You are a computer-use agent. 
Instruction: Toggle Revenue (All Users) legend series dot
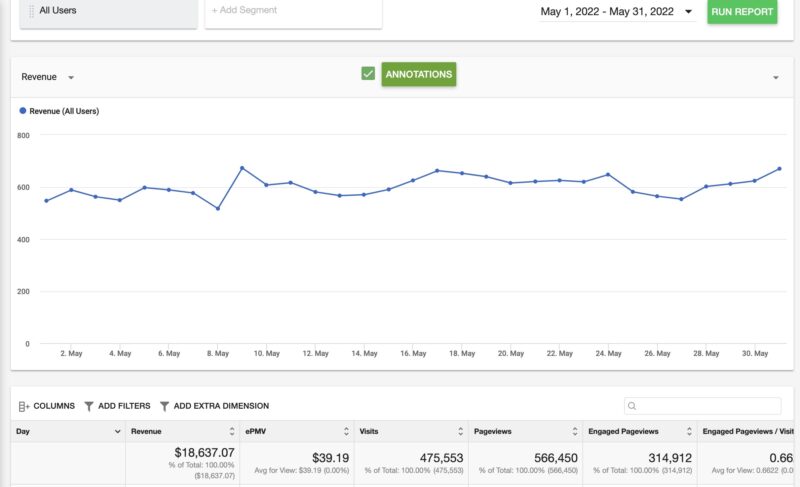tap(23, 111)
